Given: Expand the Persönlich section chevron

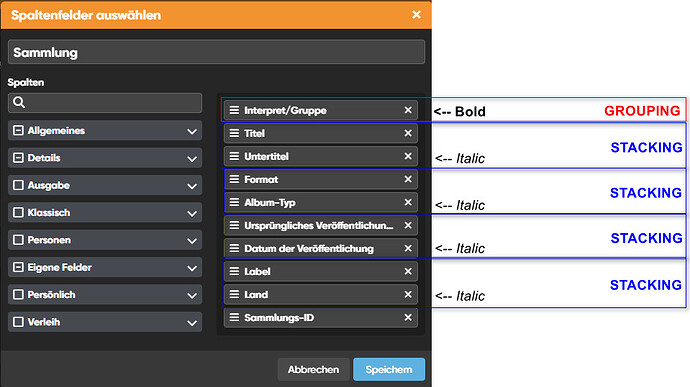Looking at the screenshot, I should pos(192,295).
